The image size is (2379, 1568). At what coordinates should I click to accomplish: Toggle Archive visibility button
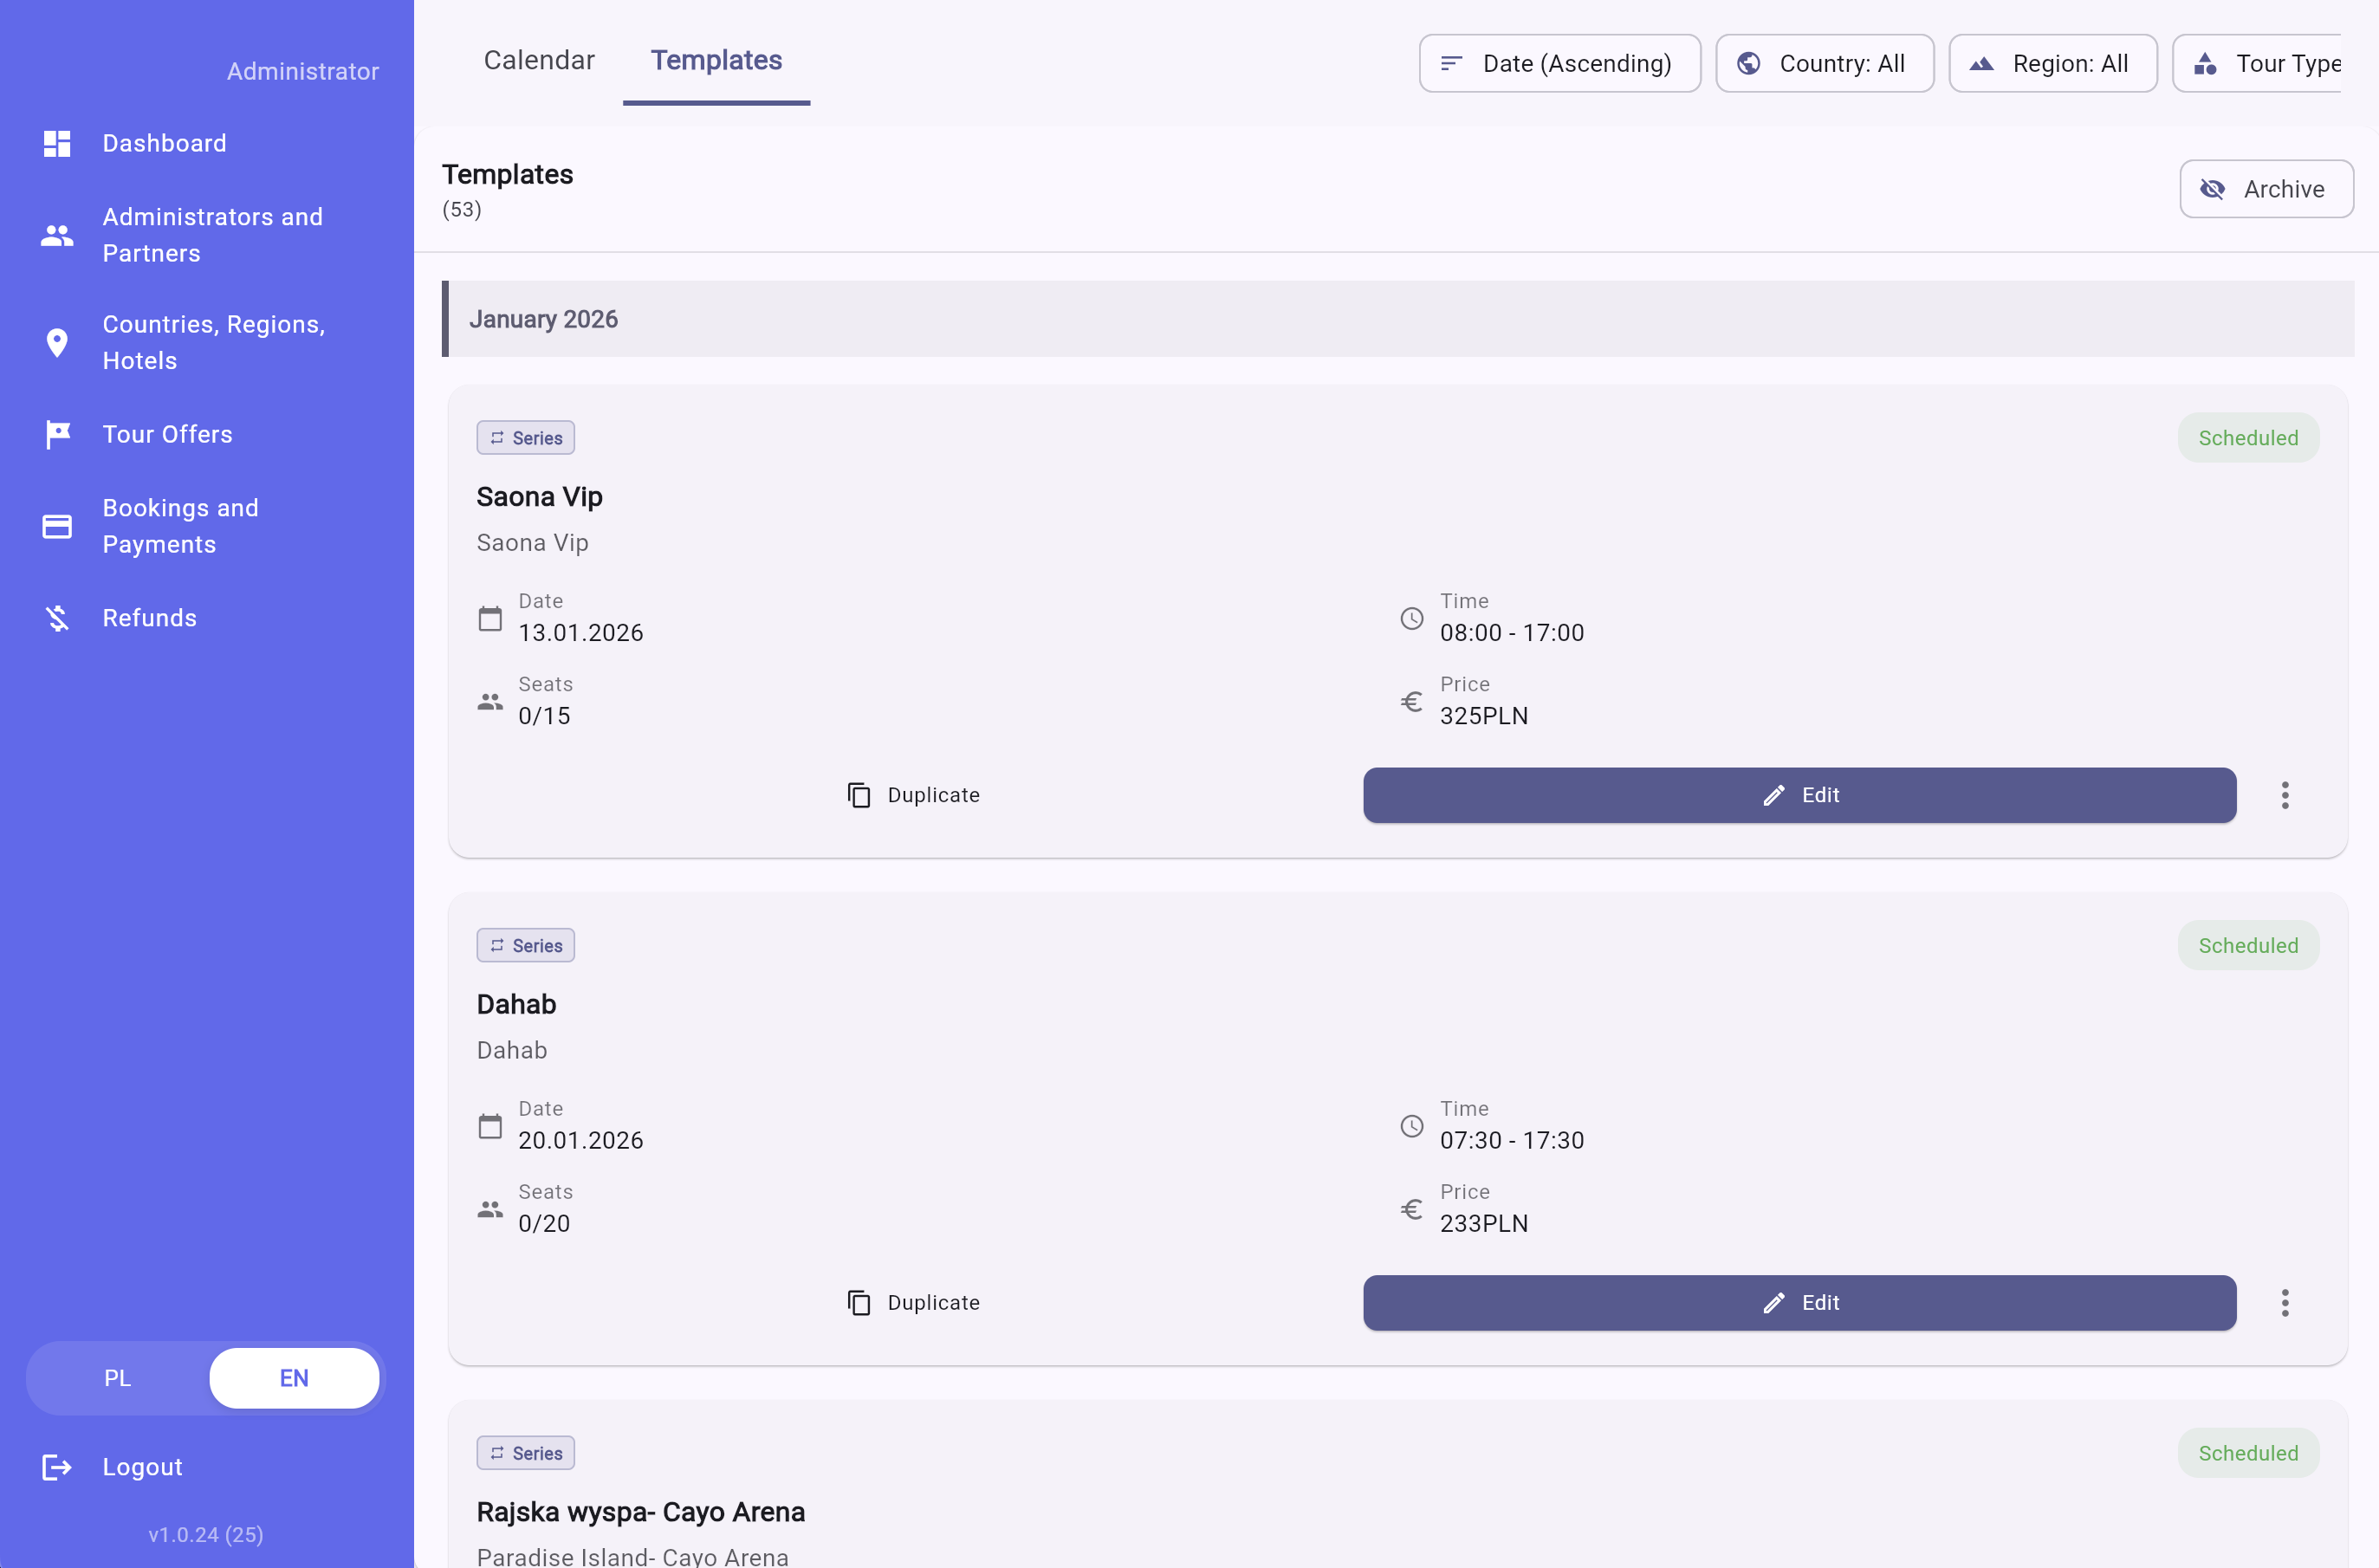point(2265,189)
